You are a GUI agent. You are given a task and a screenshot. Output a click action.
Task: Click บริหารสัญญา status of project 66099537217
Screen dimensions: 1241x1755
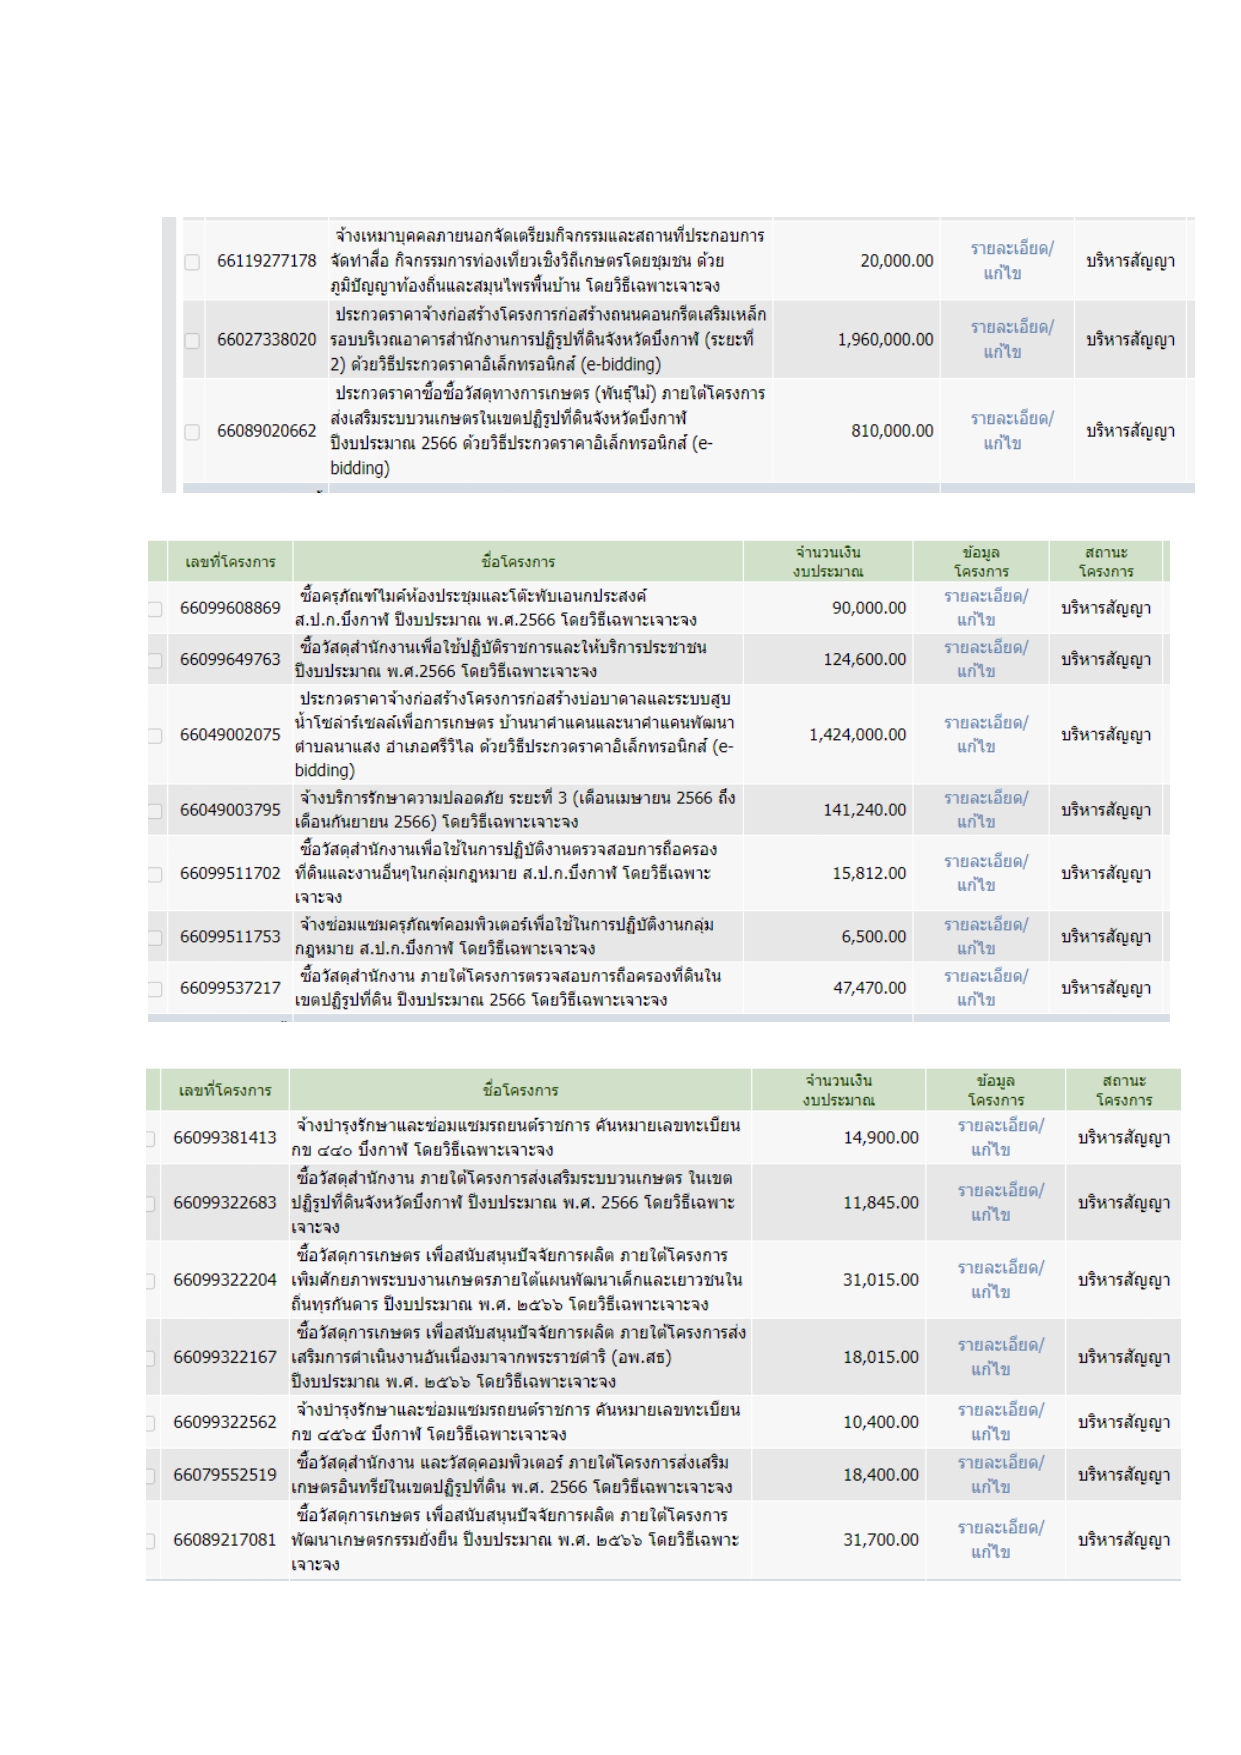pos(1106,988)
